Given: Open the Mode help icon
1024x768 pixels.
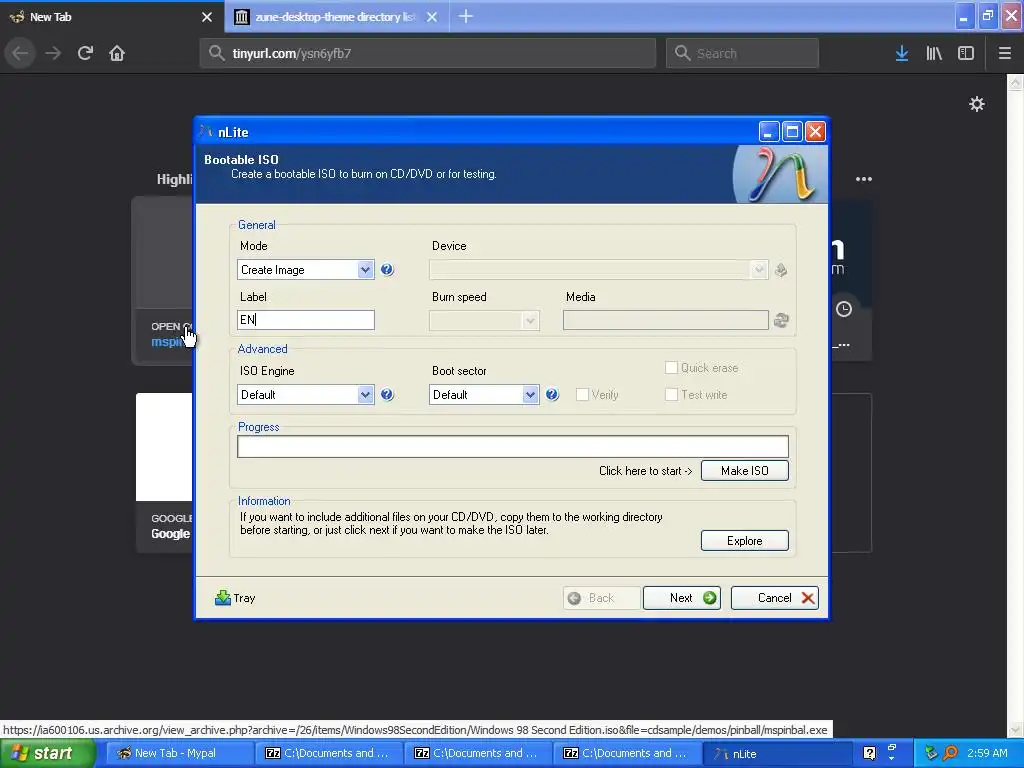Looking at the screenshot, I should (387, 270).
